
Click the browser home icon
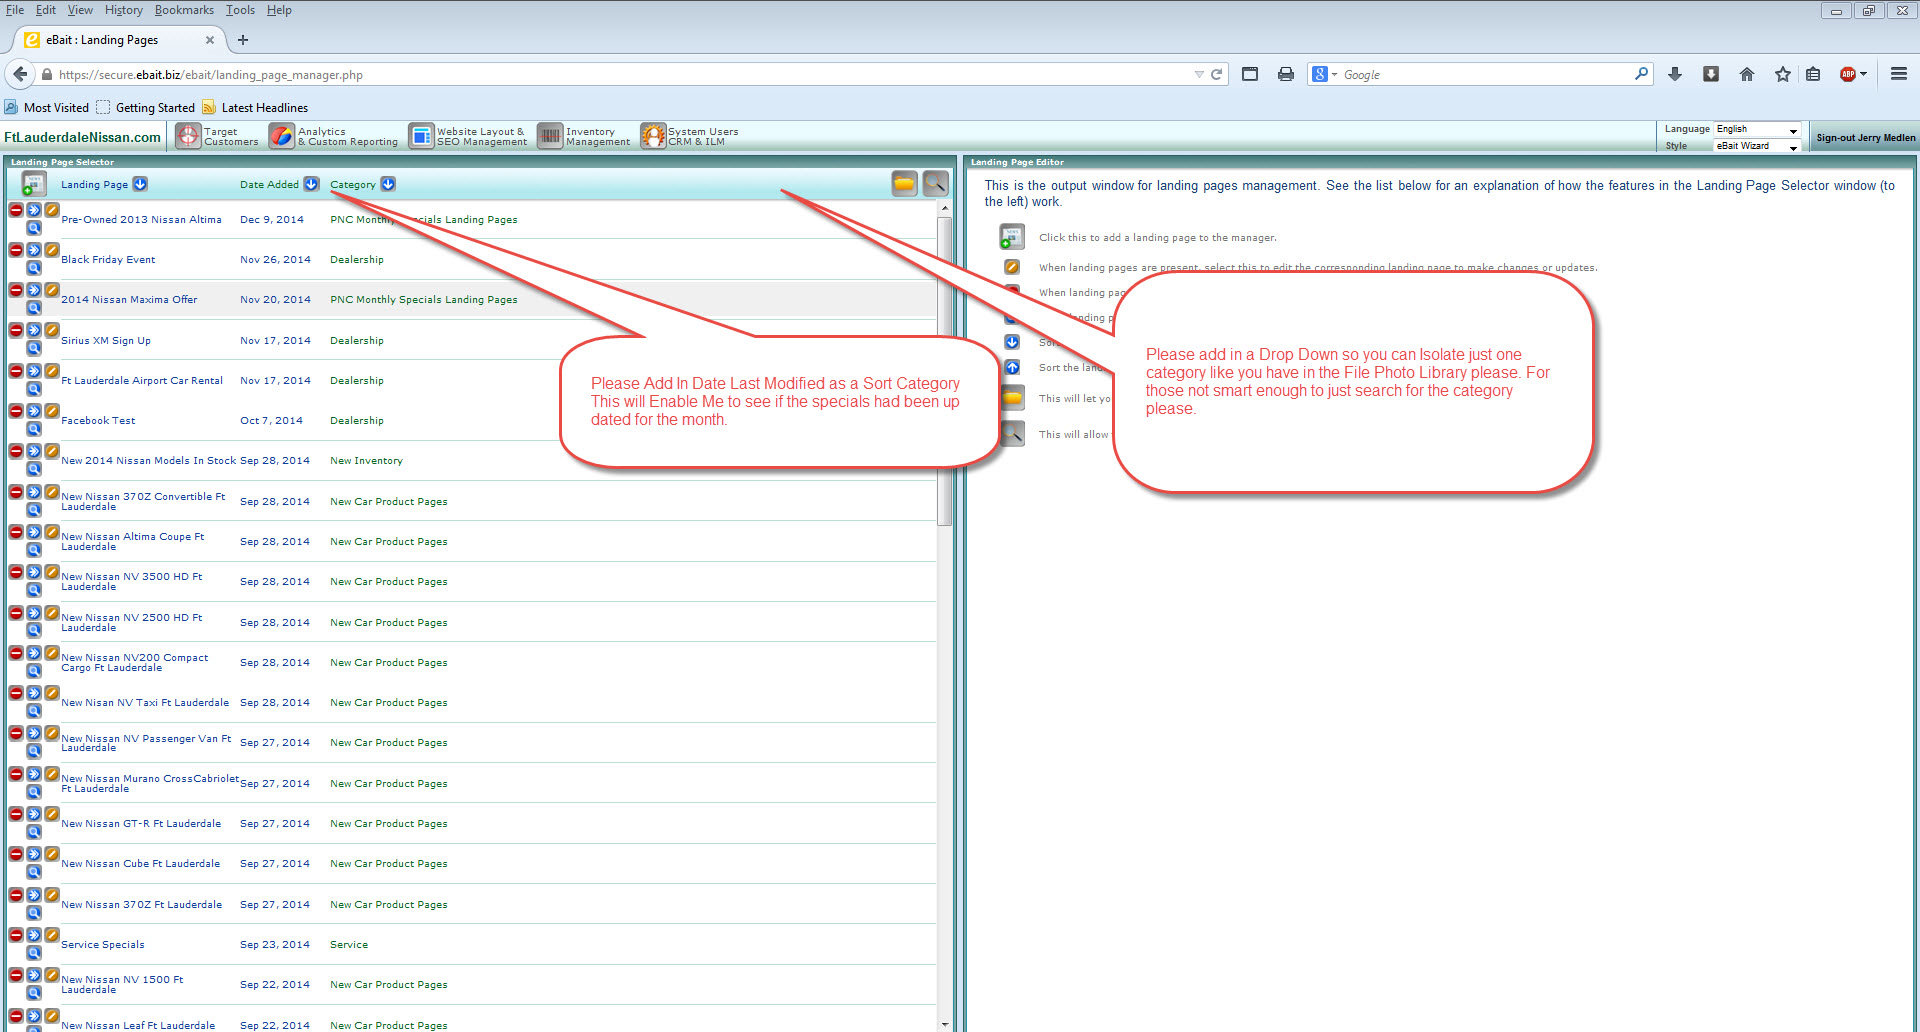click(x=1747, y=74)
